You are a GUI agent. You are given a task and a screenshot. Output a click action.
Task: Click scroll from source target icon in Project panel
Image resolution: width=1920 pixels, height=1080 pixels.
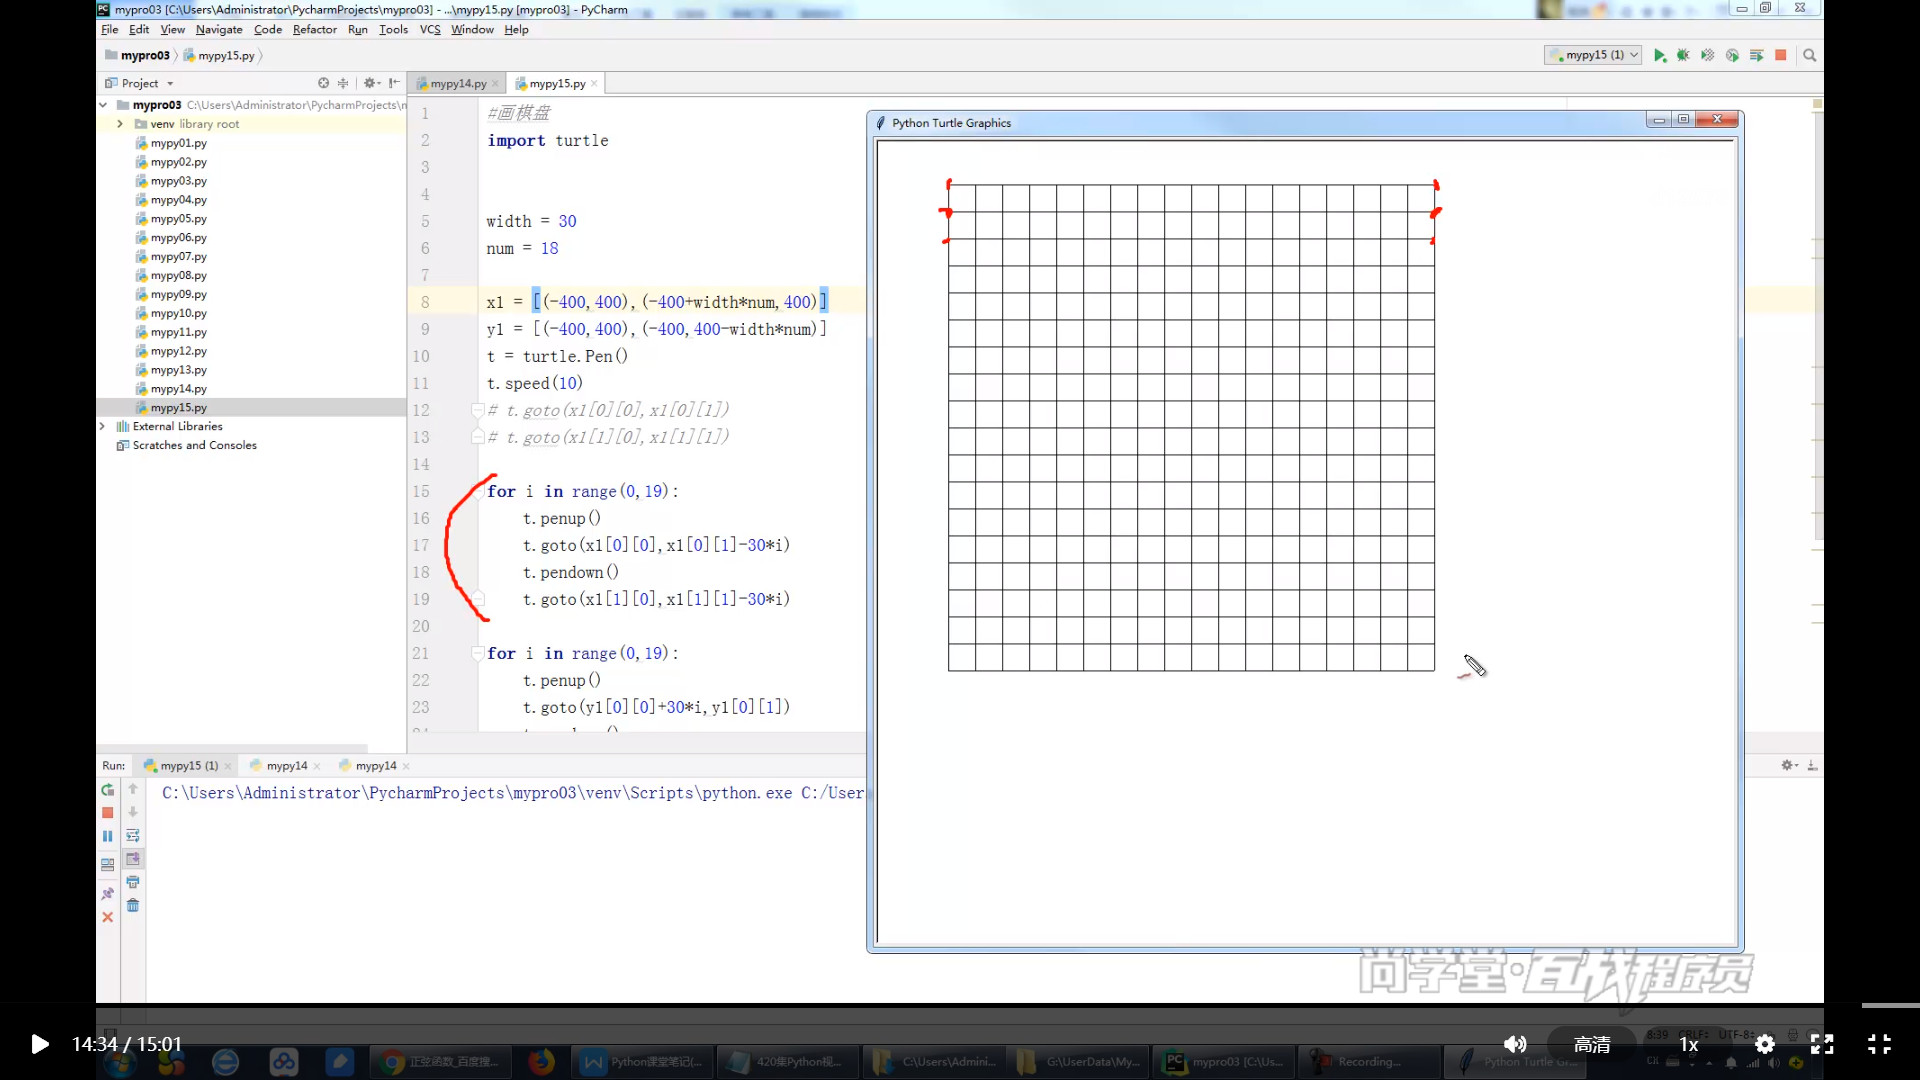tap(323, 83)
